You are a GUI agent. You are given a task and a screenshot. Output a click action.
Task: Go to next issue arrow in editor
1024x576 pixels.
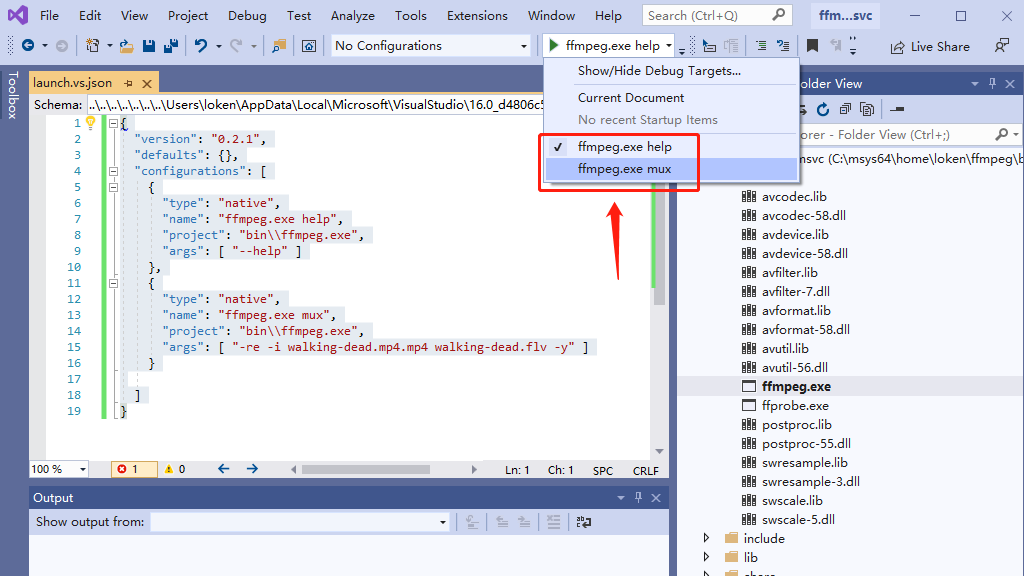point(252,469)
